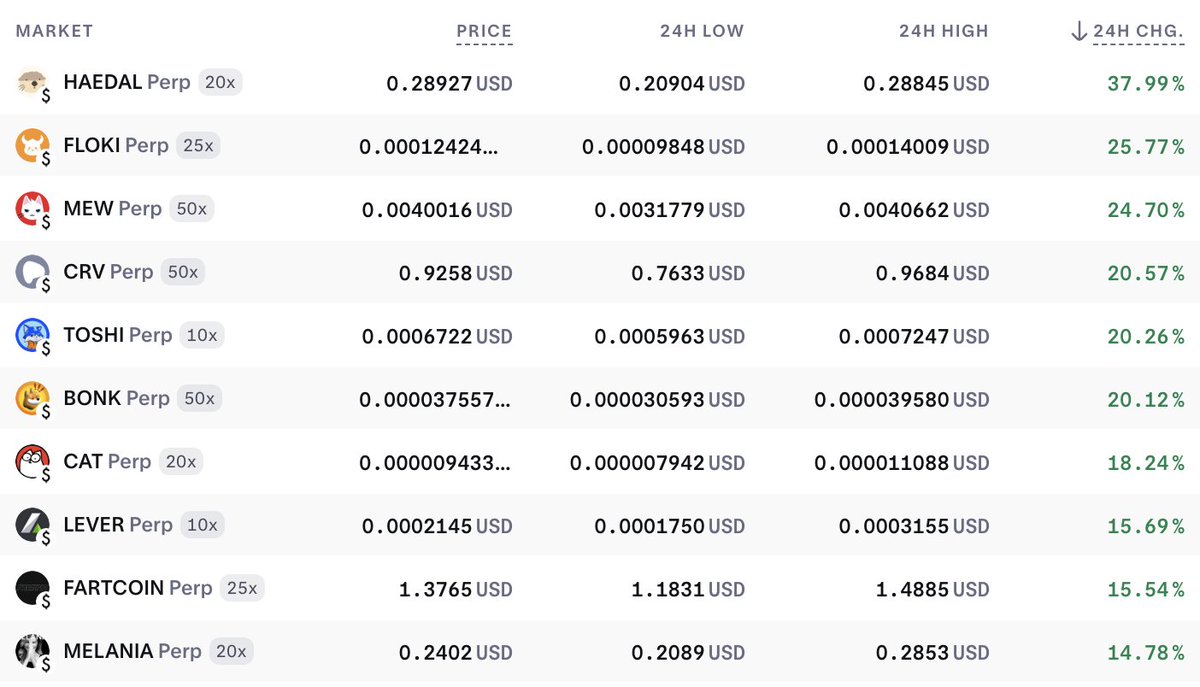Click the 50x leverage badge for MEW
This screenshot has height=687, width=1200.
click(x=191, y=209)
